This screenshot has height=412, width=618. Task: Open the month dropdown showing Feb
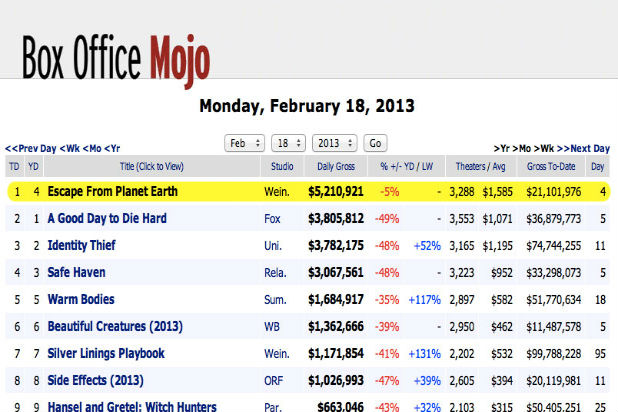click(x=245, y=143)
